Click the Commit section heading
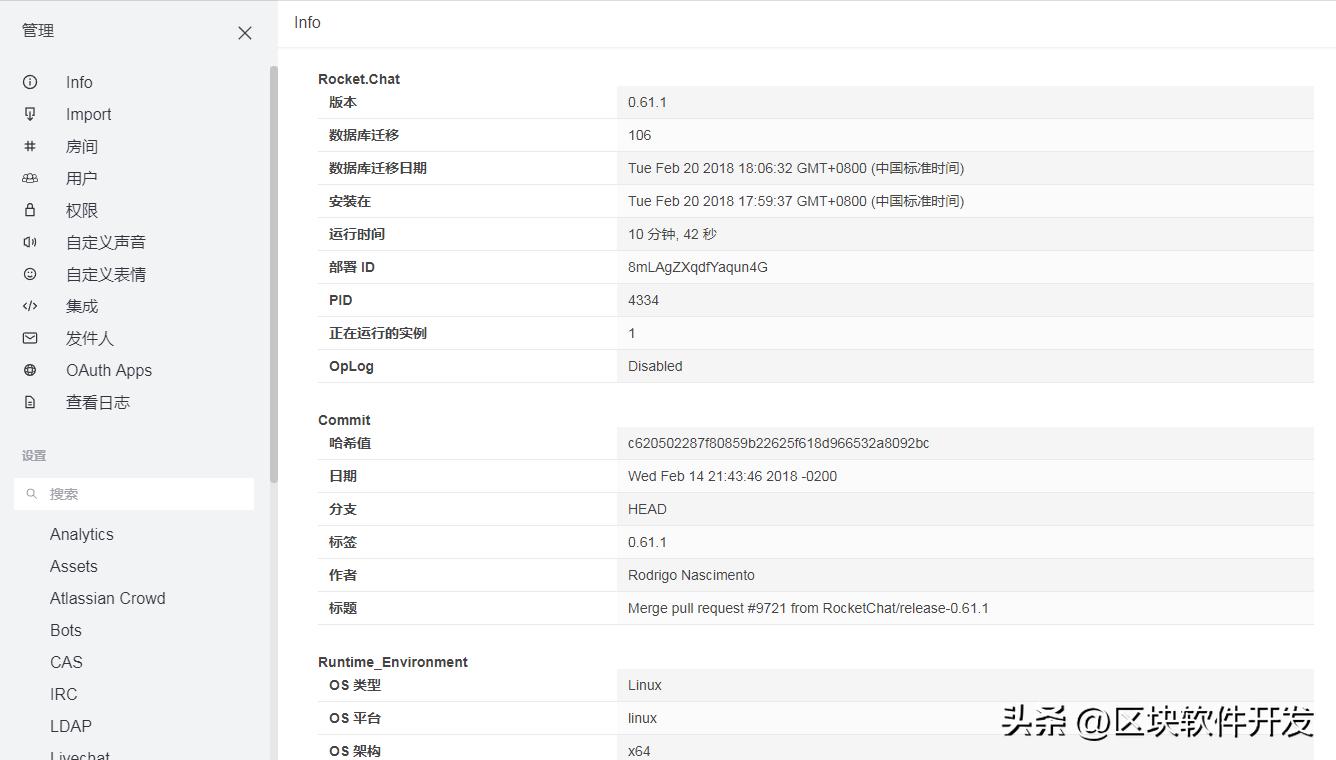This screenshot has width=1336, height=760. [x=344, y=420]
